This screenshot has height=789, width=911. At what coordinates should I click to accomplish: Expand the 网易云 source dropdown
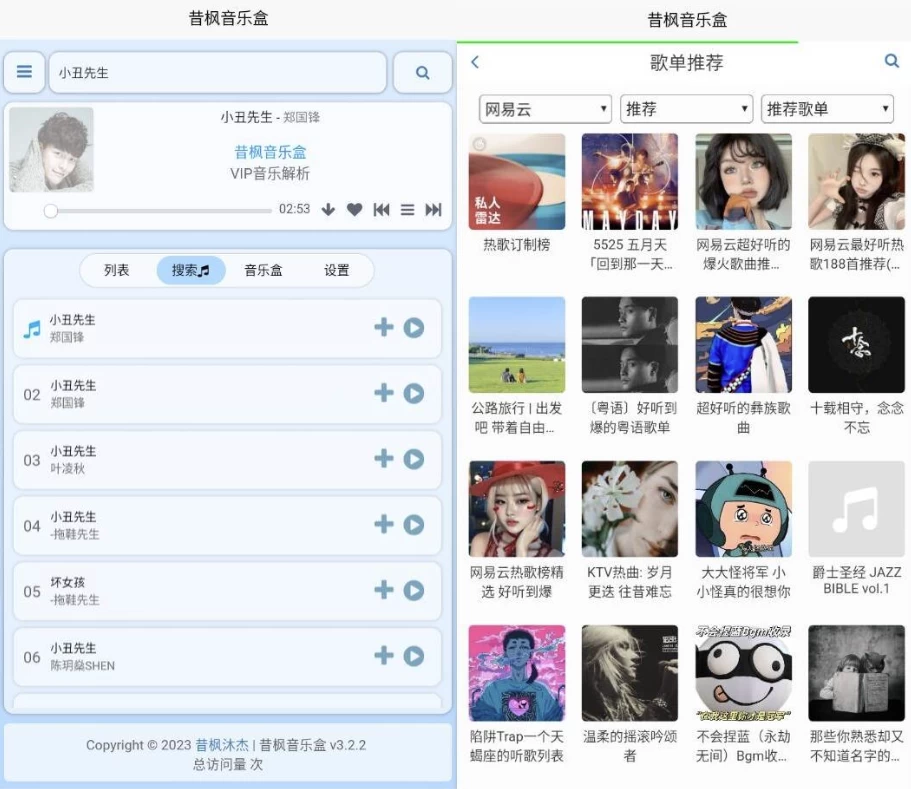tap(545, 109)
